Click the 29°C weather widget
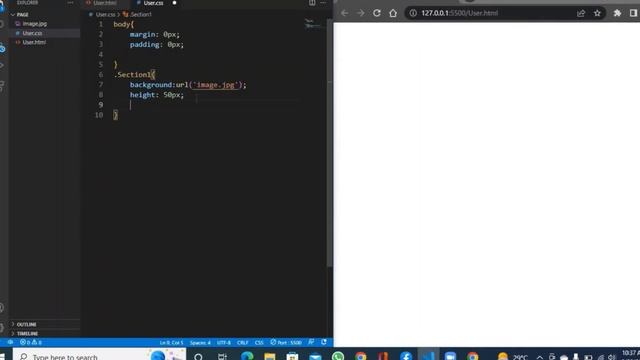This screenshot has height=360, width=640. [x=513, y=357]
